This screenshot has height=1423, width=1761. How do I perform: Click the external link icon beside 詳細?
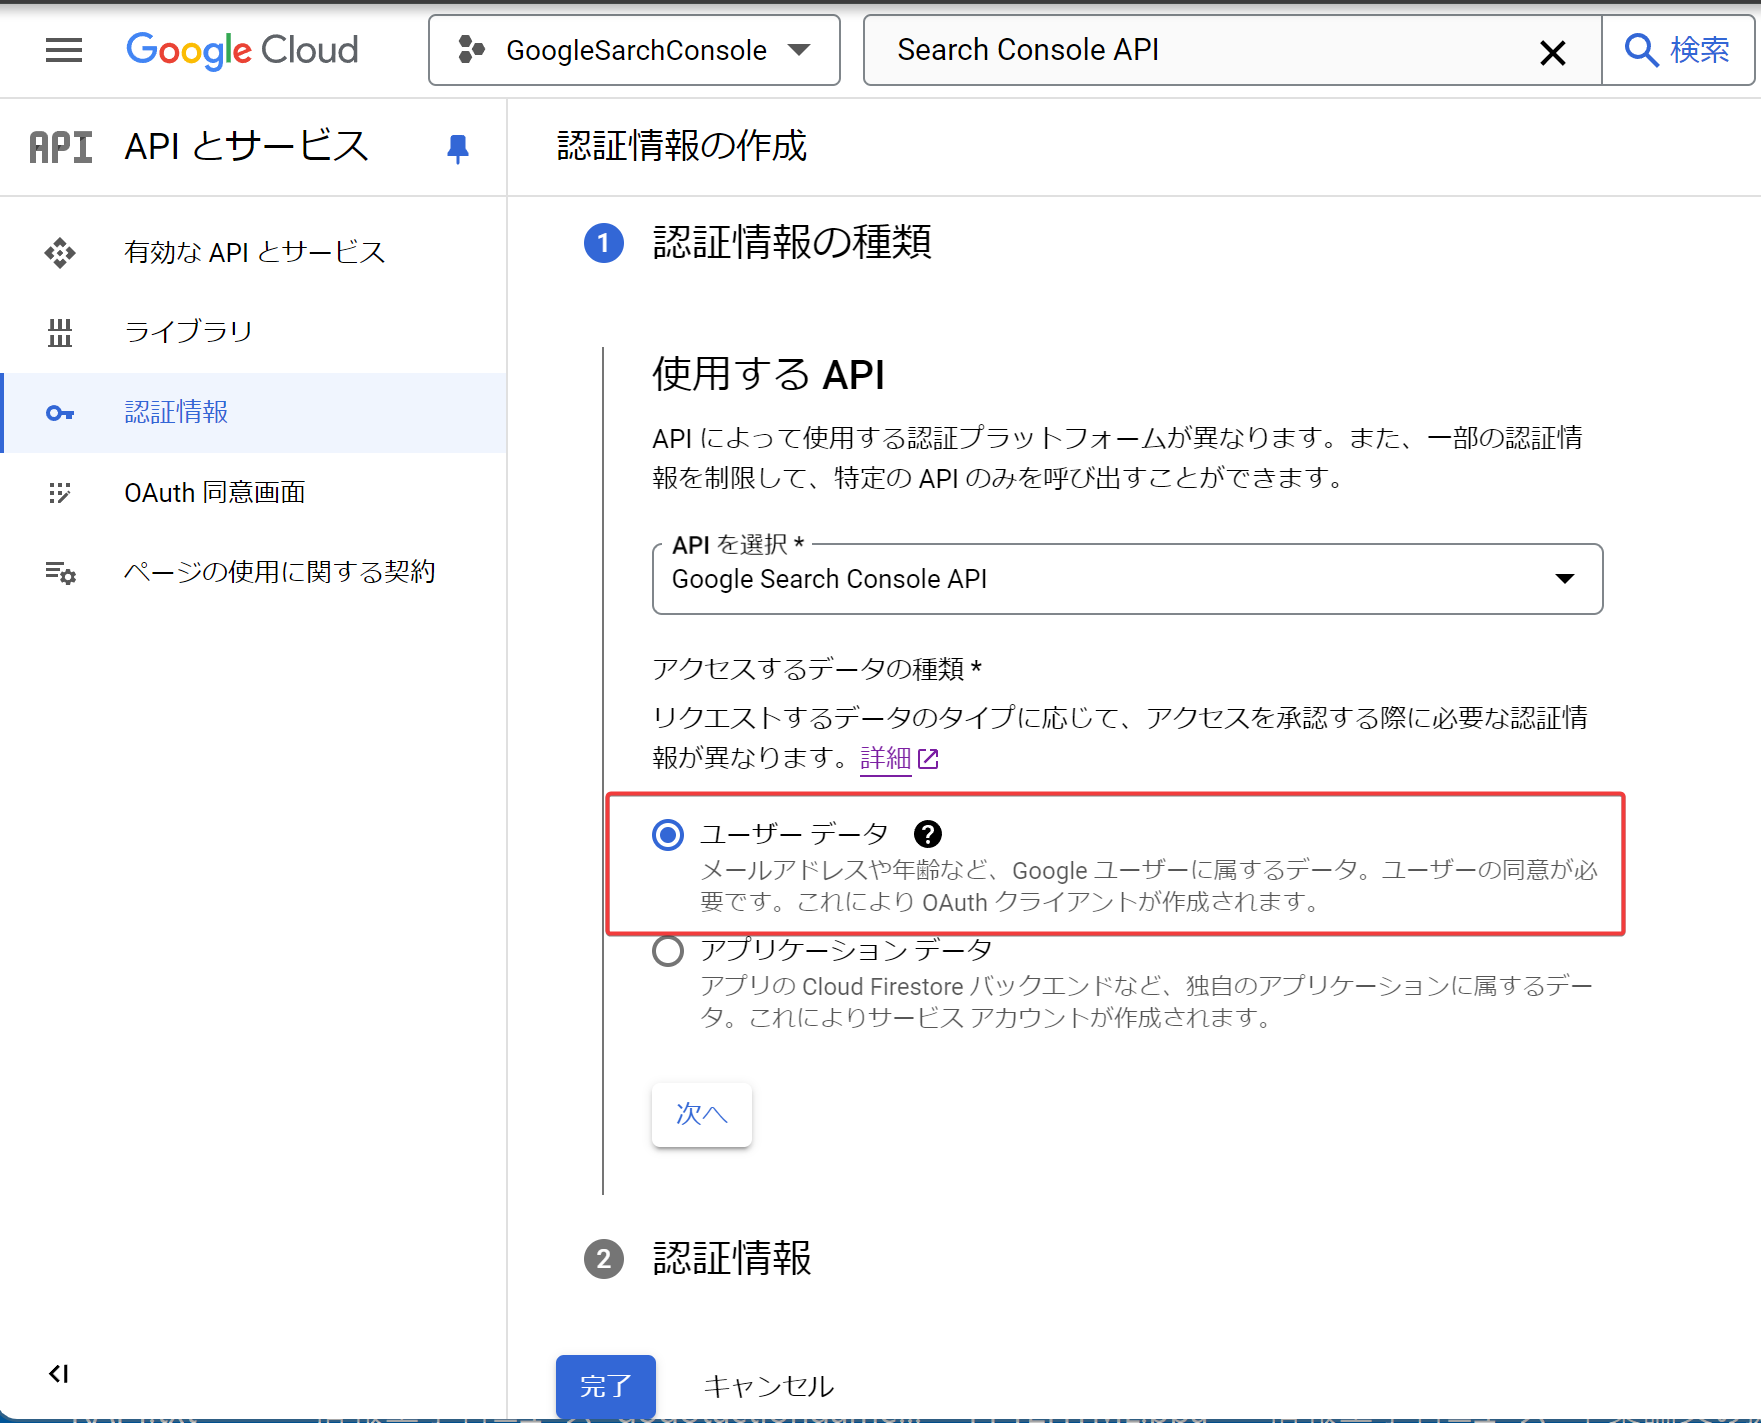928,760
